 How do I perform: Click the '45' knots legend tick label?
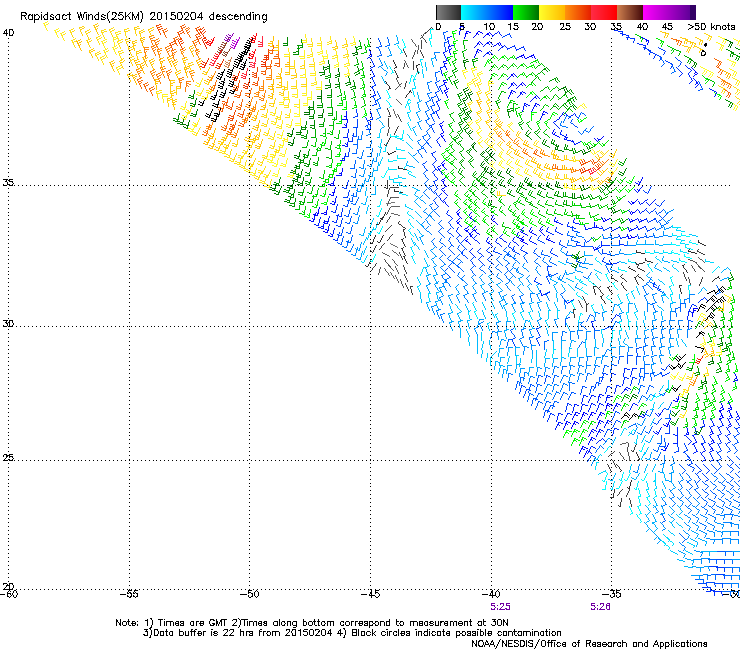point(667,26)
